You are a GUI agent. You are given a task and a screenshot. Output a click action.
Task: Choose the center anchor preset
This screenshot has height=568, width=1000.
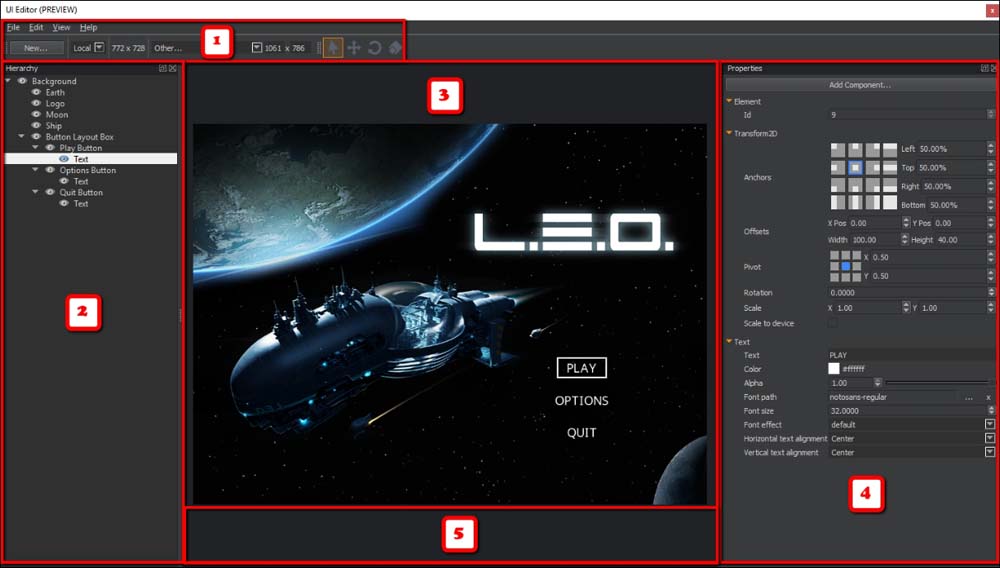click(855, 168)
